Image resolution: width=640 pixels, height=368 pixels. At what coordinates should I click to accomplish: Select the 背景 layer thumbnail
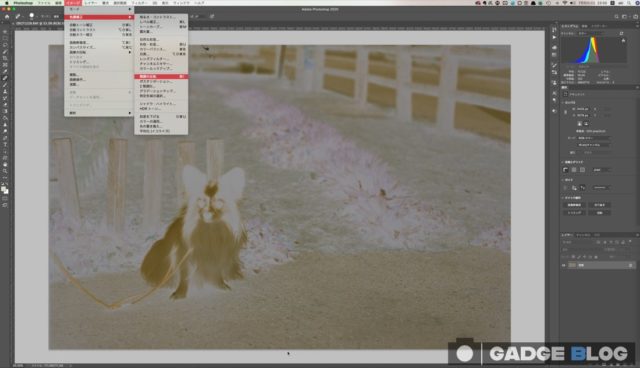pyautogui.click(x=572, y=265)
